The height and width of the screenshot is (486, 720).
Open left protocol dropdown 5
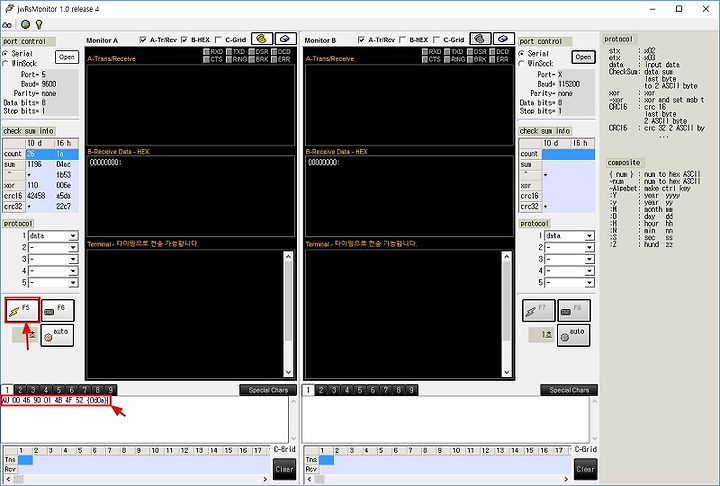click(x=73, y=283)
